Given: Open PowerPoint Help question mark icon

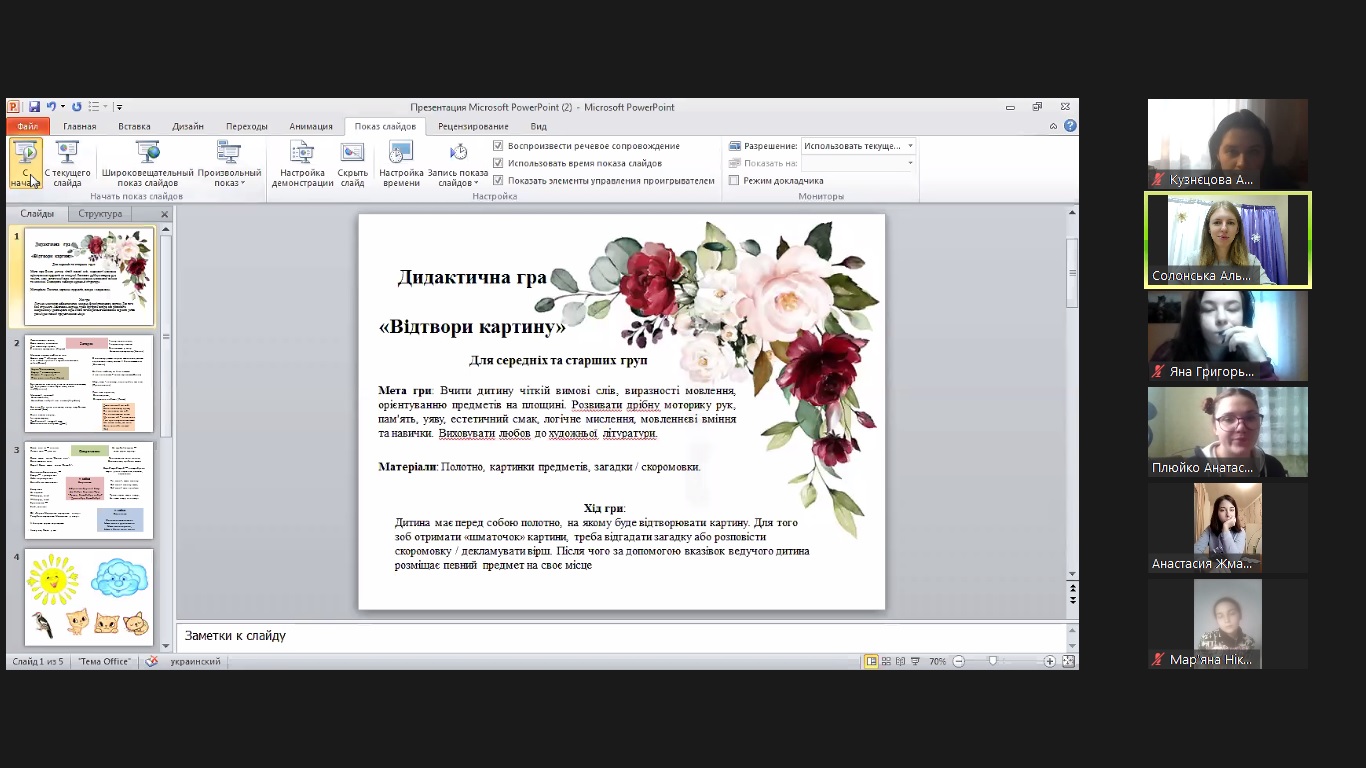Looking at the screenshot, I should tap(1070, 126).
